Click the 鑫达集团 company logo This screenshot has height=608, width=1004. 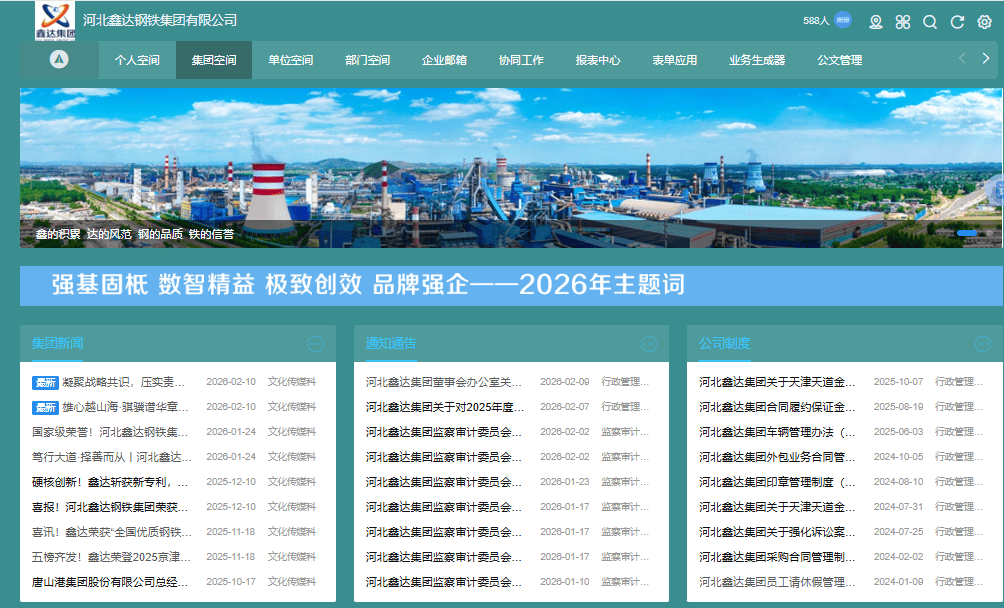[55, 20]
